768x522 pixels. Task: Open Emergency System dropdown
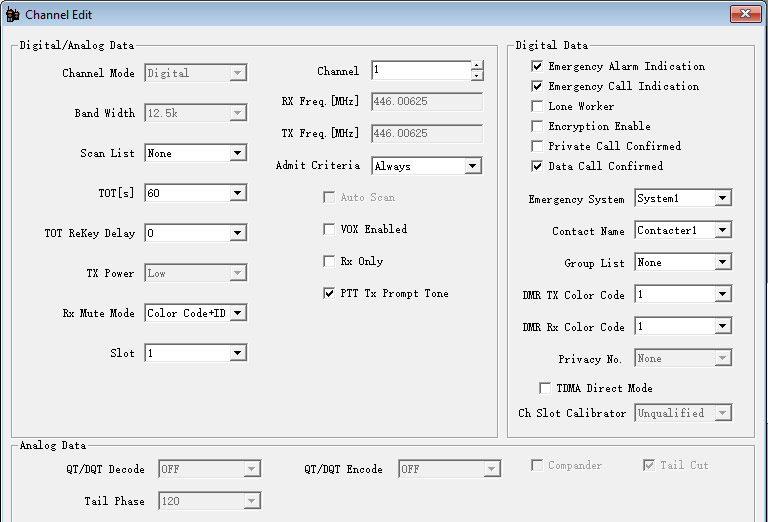[x=722, y=199]
